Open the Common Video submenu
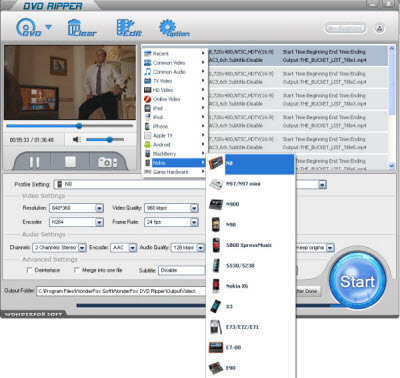 pyautogui.click(x=174, y=63)
